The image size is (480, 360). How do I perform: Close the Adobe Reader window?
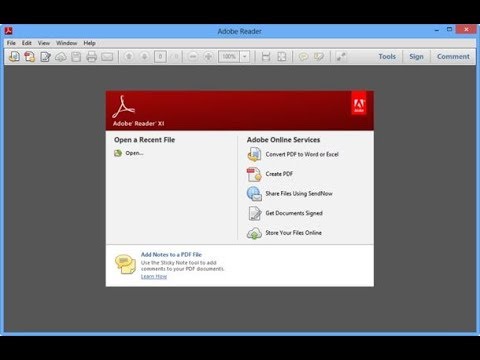[466, 30]
